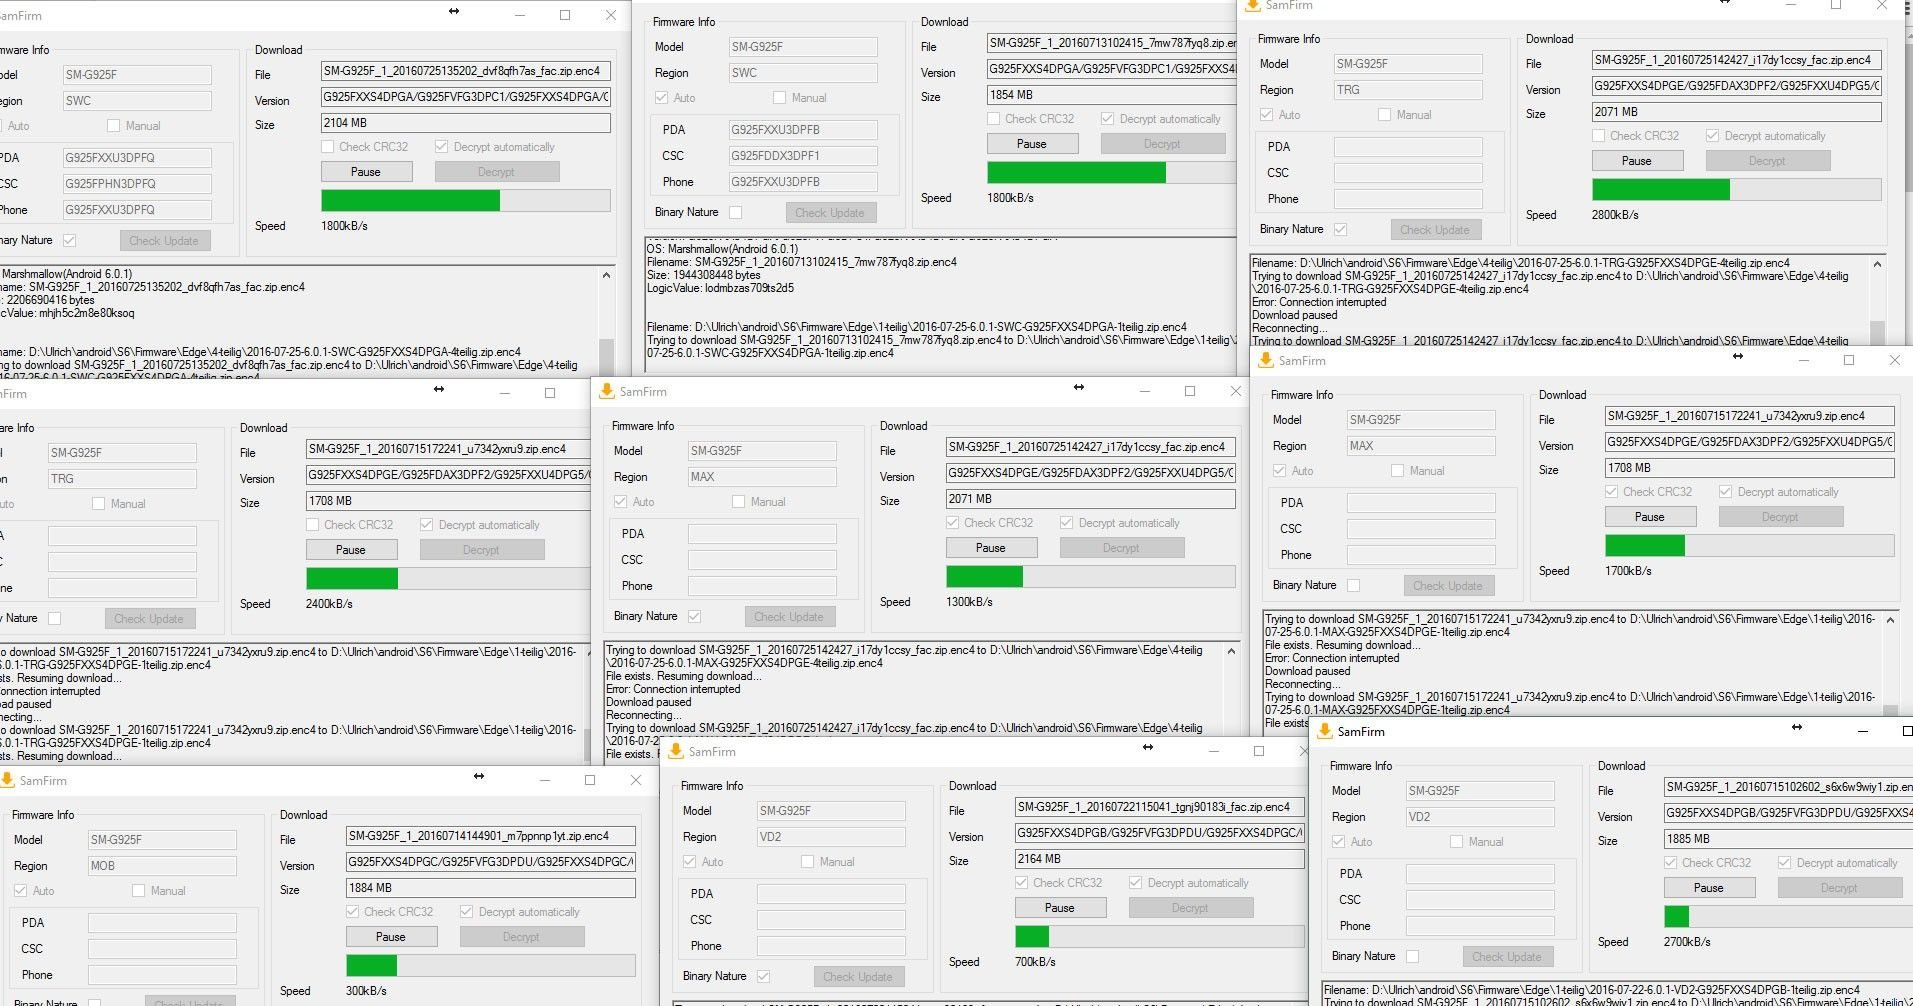Click SamFirm icon in TRG 2071 MB window title
1913x1006 pixels.
click(x=1252, y=6)
